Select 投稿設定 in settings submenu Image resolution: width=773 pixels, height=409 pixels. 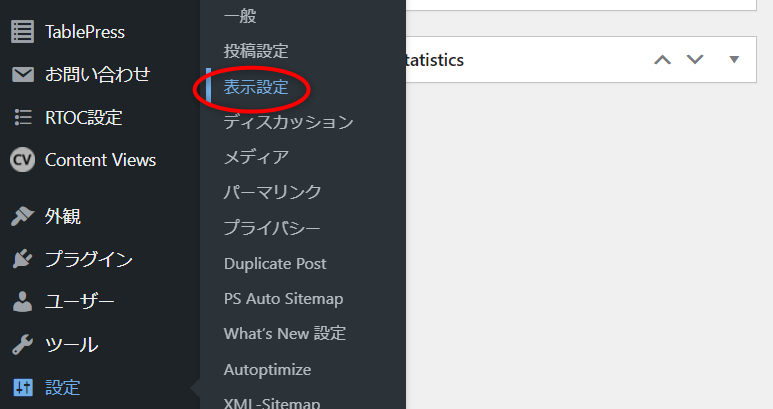(x=256, y=51)
